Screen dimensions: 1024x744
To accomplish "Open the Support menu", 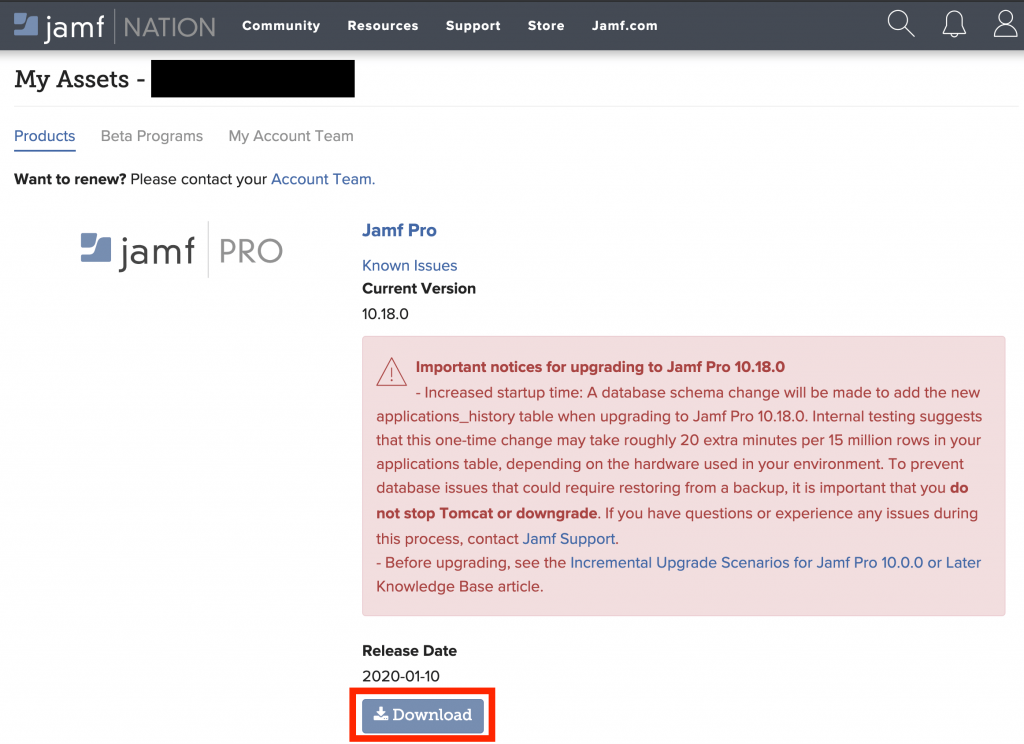I will click(x=473, y=25).
